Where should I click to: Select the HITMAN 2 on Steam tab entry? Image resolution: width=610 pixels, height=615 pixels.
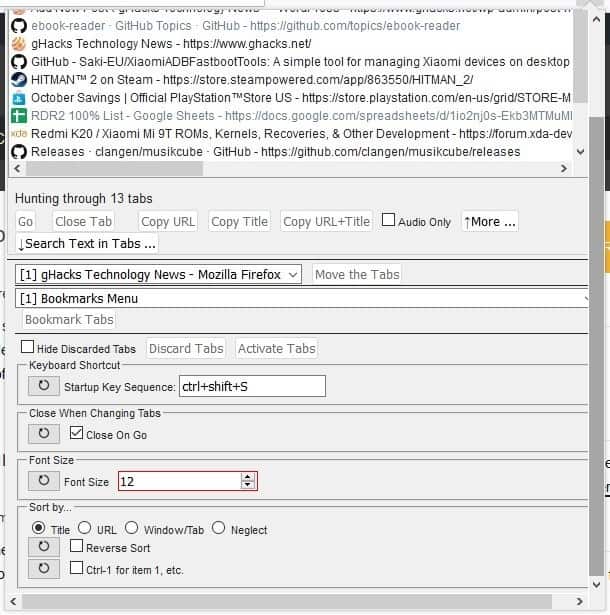[x=291, y=80]
